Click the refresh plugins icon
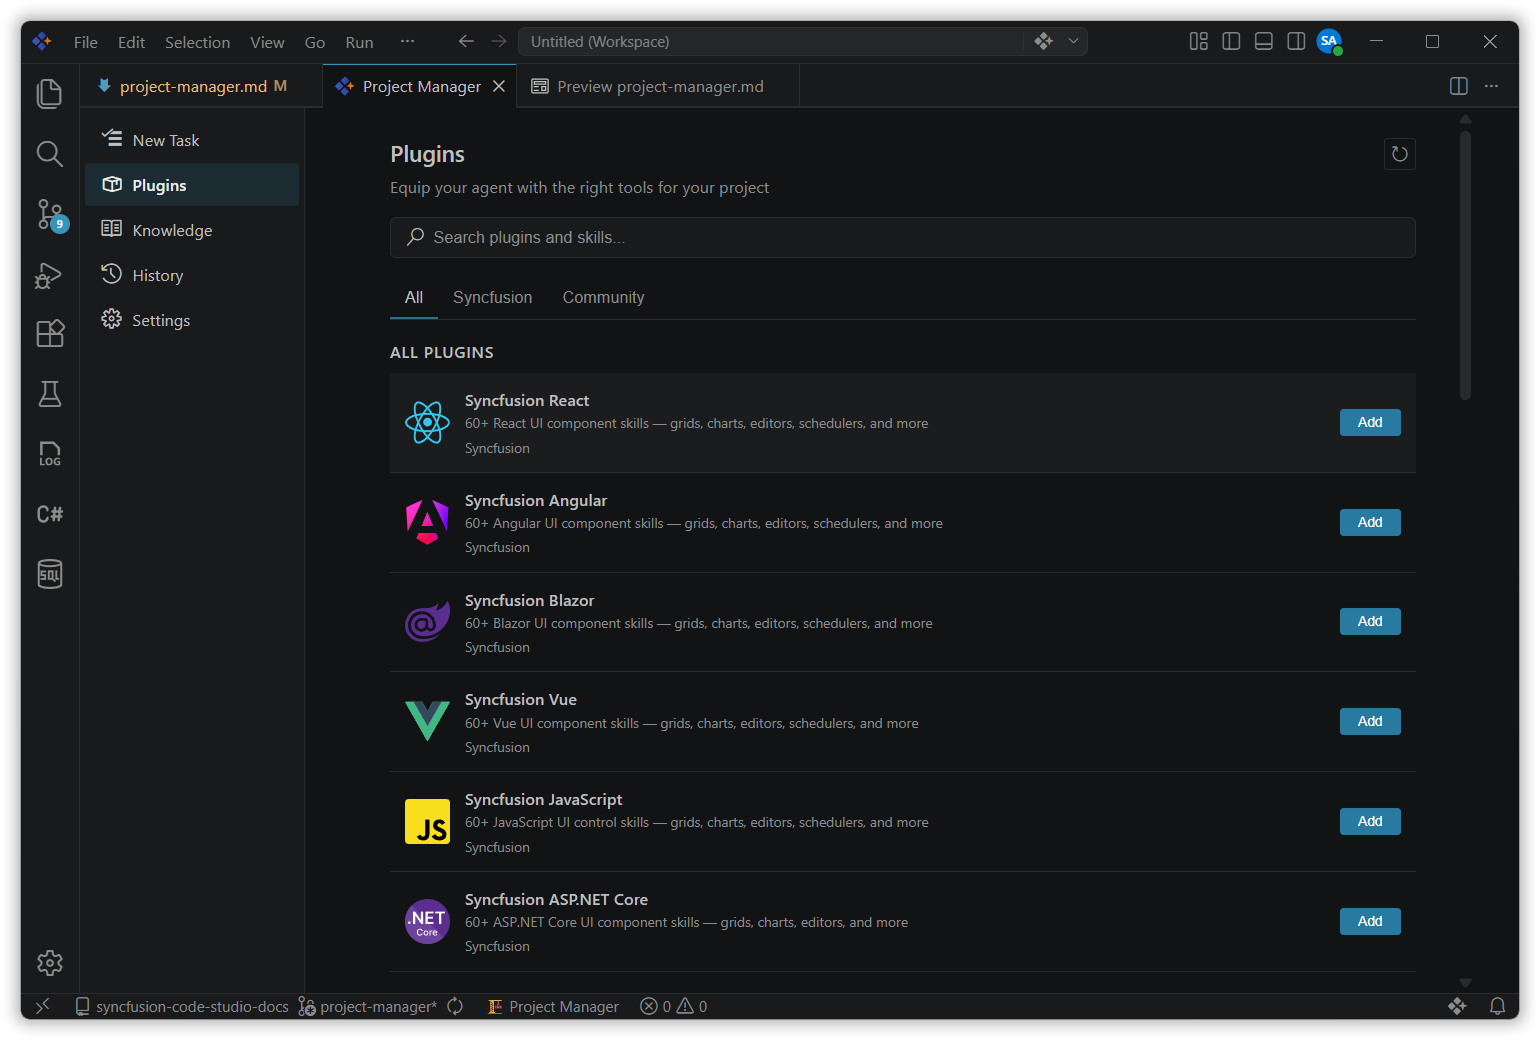Viewport: 1540px width, 1040px height. 1400,154
